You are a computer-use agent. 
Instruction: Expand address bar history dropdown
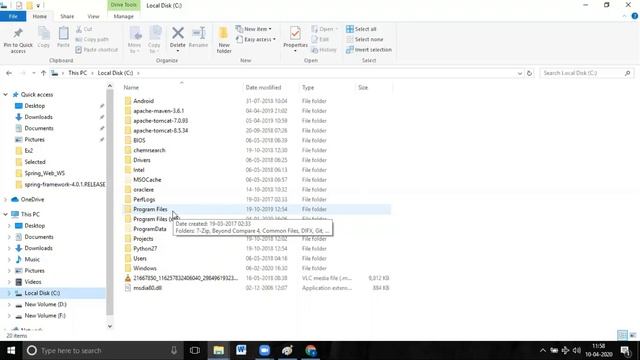520,73
